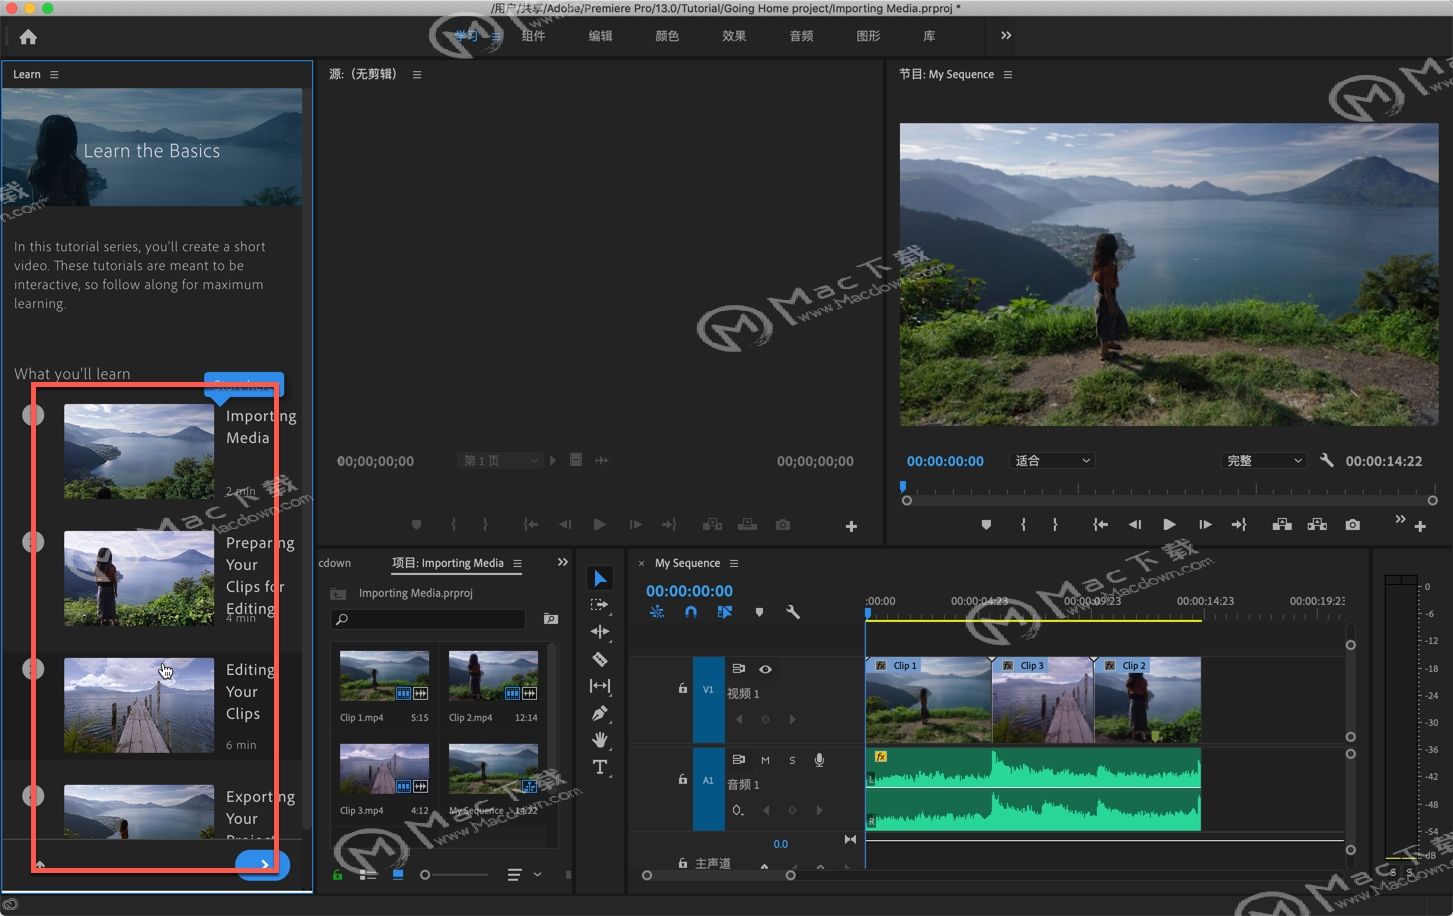Viewport: 1453px width, 916px height.
Task: Play the My Sequence program monitor
Action: 1169,525
